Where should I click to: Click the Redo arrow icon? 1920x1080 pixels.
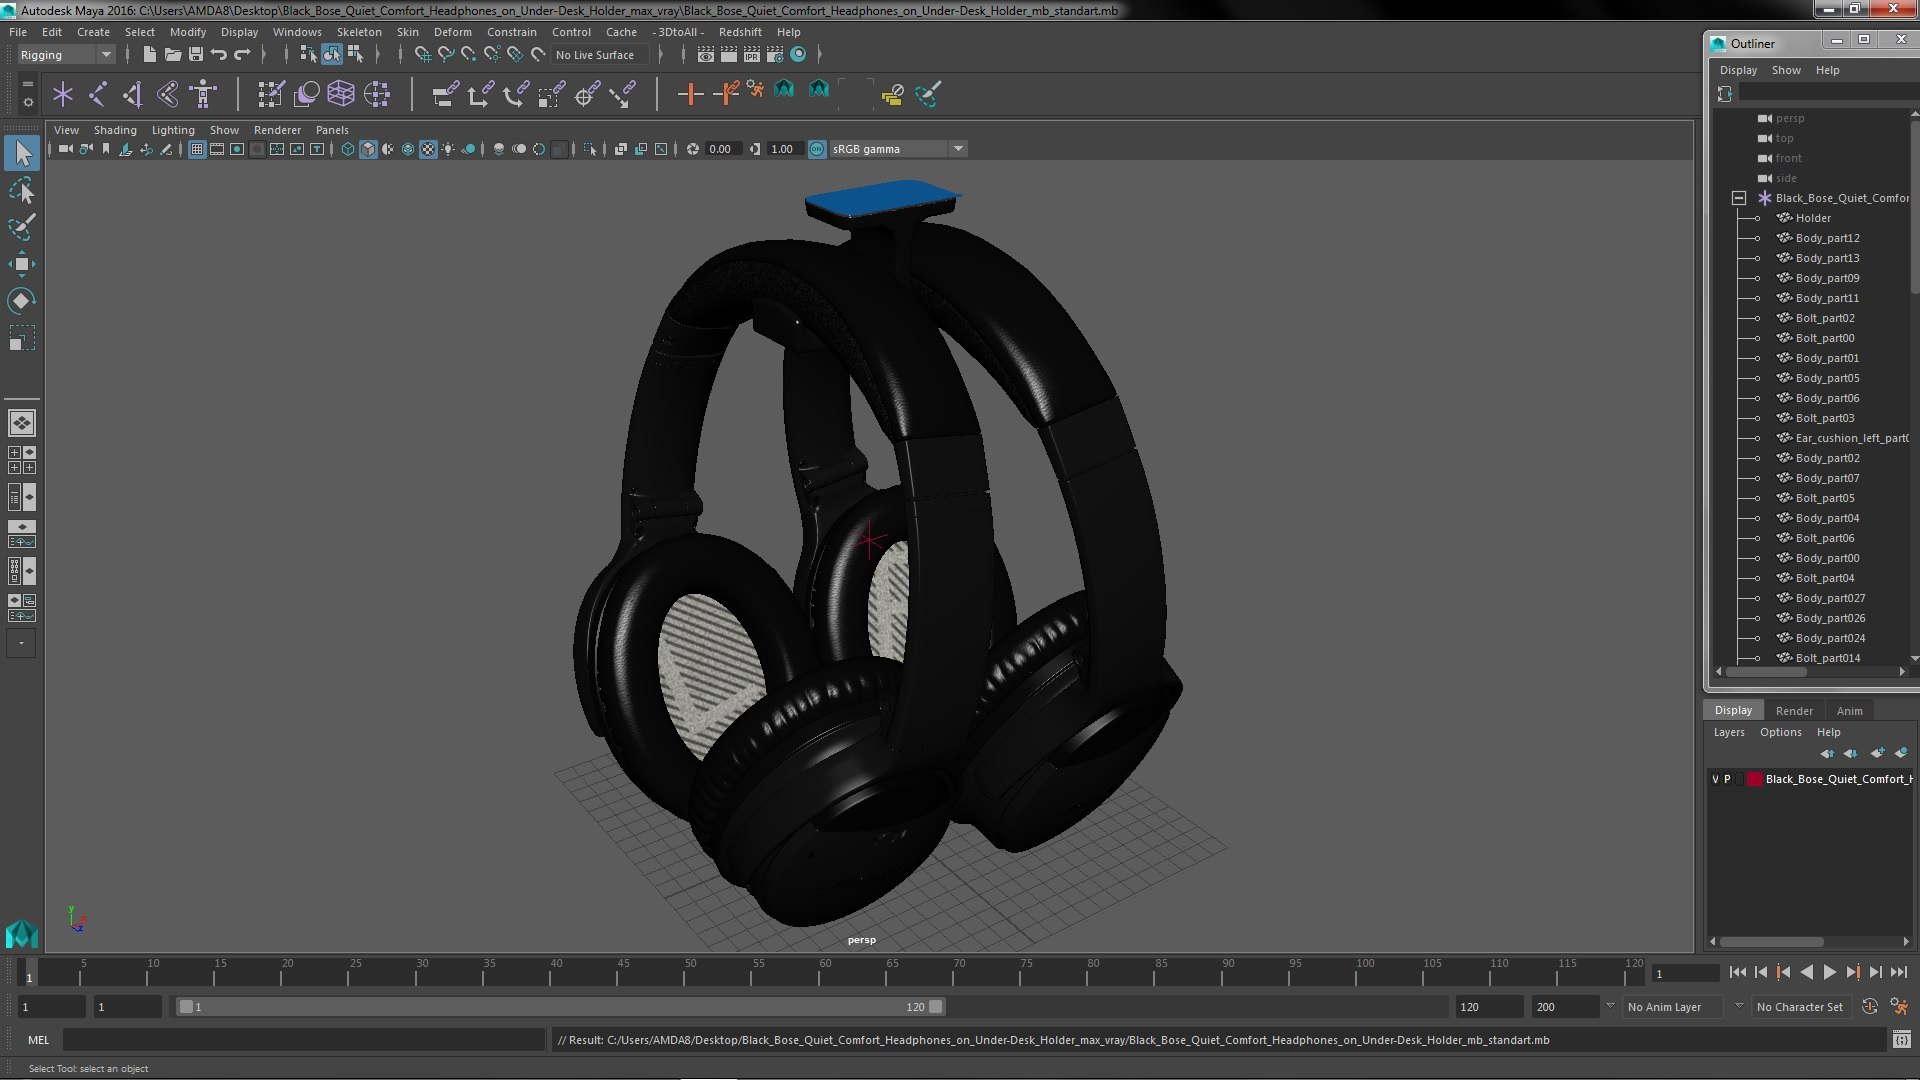point(242,54)
